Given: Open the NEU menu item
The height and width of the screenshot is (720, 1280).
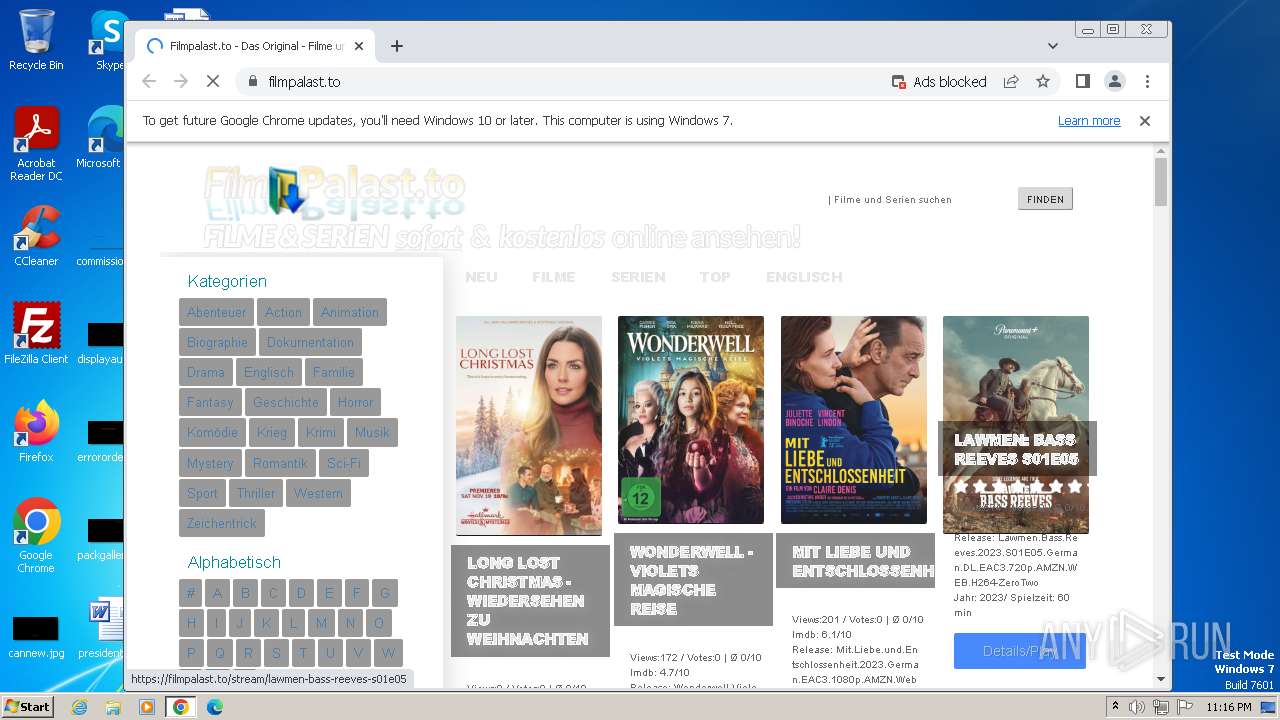Looking at the screenshot, I should point(481,277).
